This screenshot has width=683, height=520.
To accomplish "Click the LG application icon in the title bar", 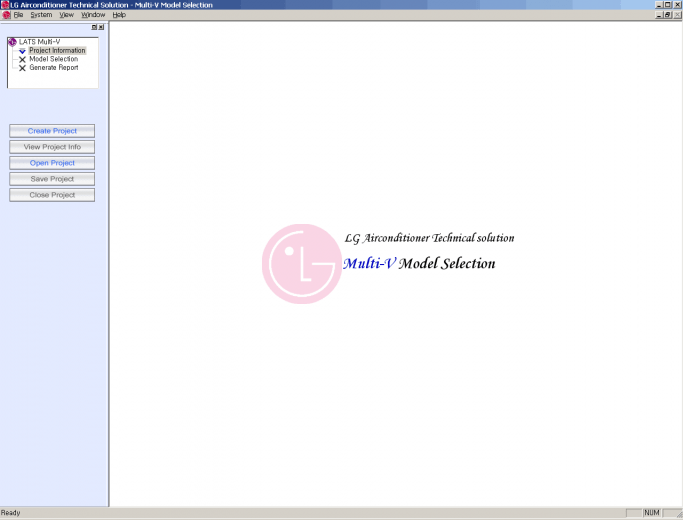I will point(5,5).
